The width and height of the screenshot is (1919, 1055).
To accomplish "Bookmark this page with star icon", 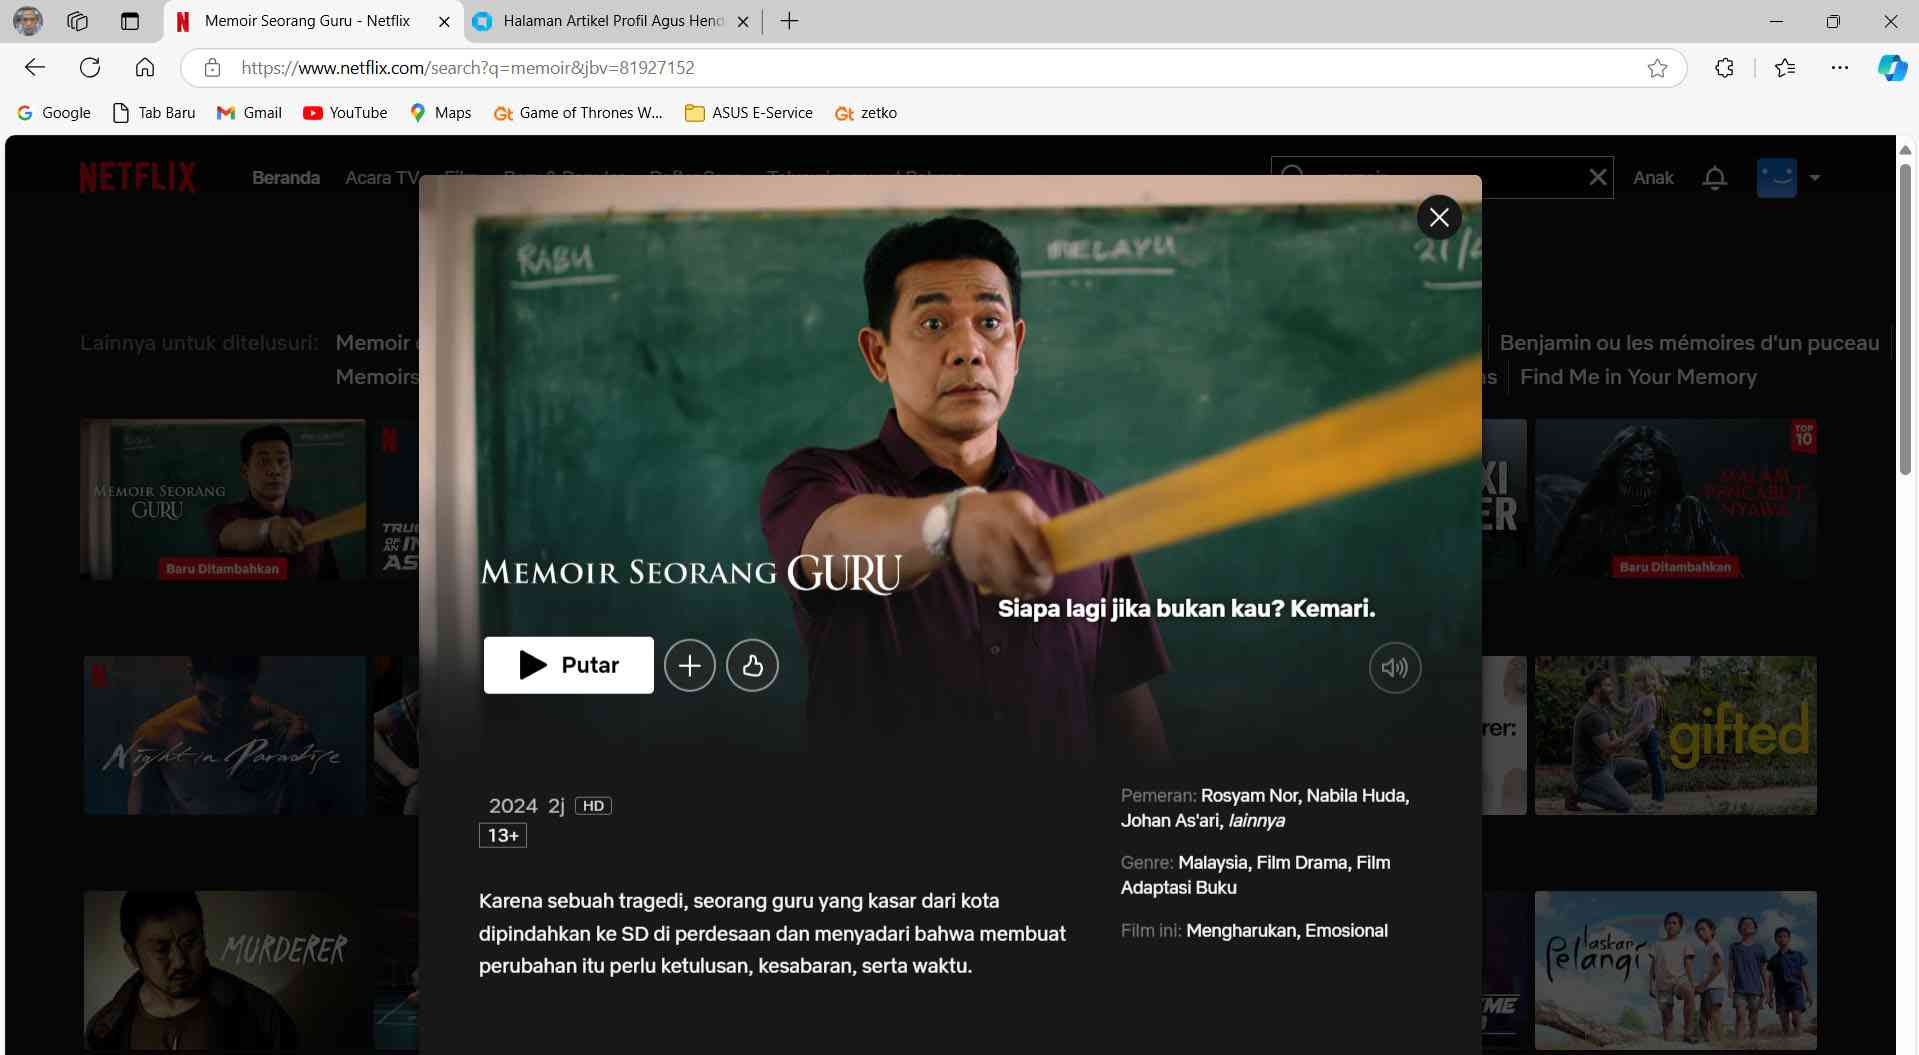I will click(x=1657, y=68).
